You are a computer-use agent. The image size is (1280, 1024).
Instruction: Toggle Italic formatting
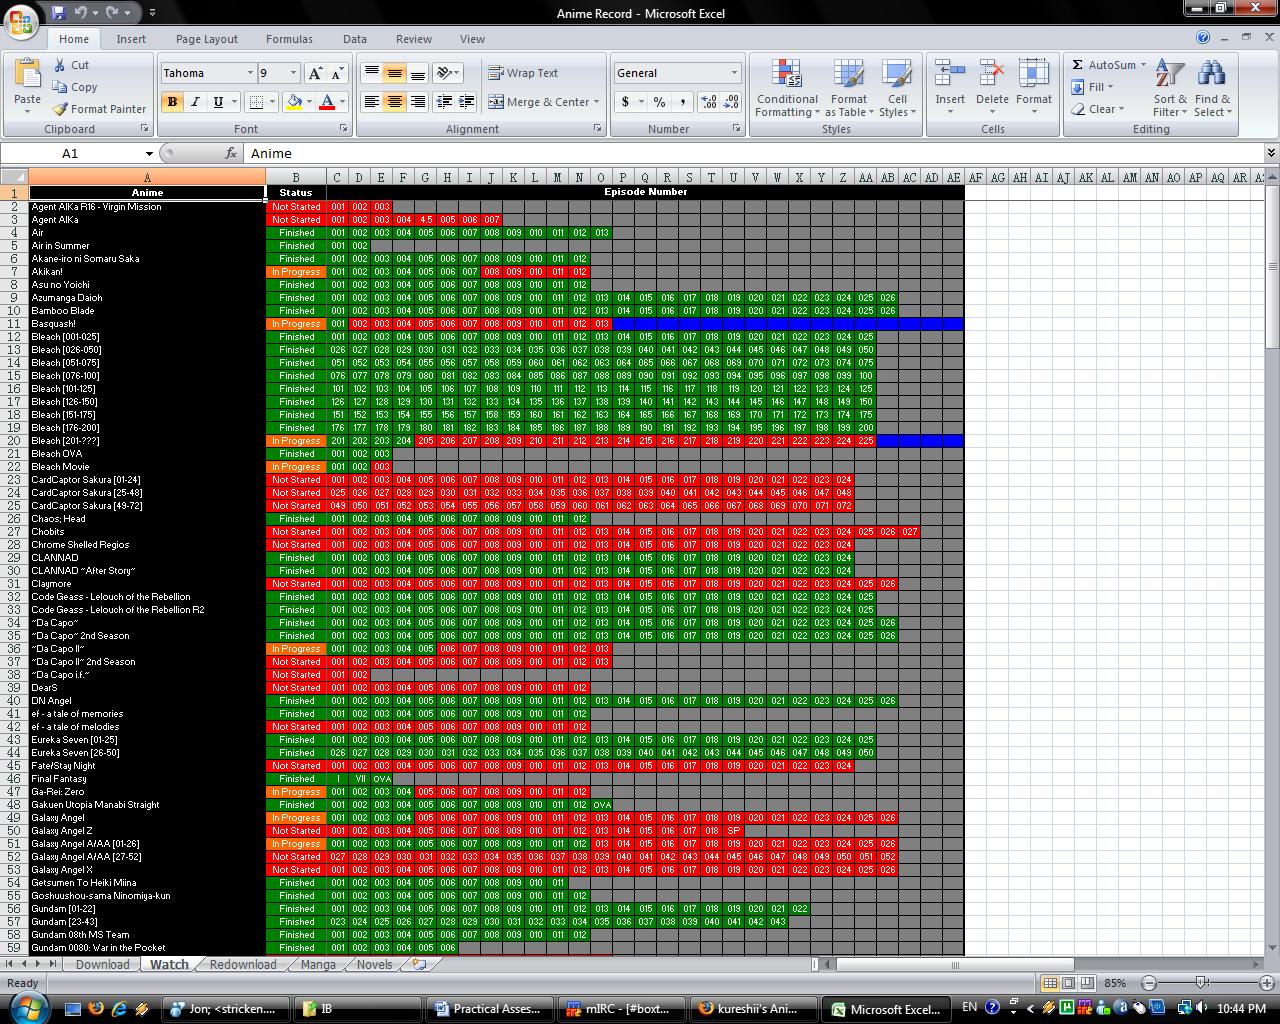point(195,102)
